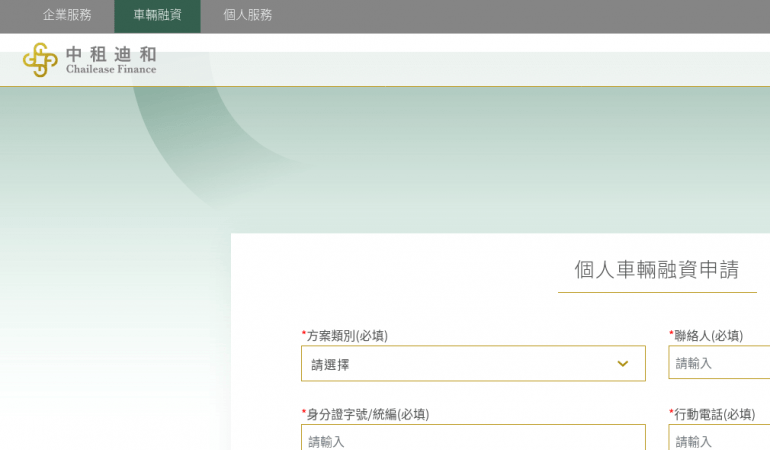Click the Chailease Finance logo icon
This screenshot has width=770, height=450.
click(40, 60)
